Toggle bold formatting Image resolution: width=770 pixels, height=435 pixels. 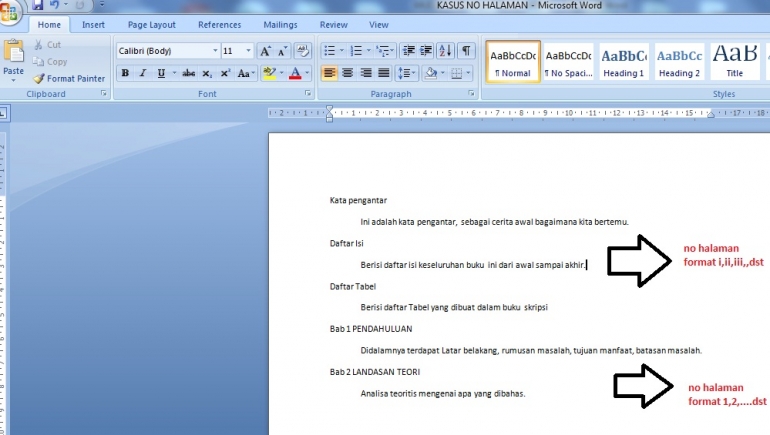tap(125, 73)
